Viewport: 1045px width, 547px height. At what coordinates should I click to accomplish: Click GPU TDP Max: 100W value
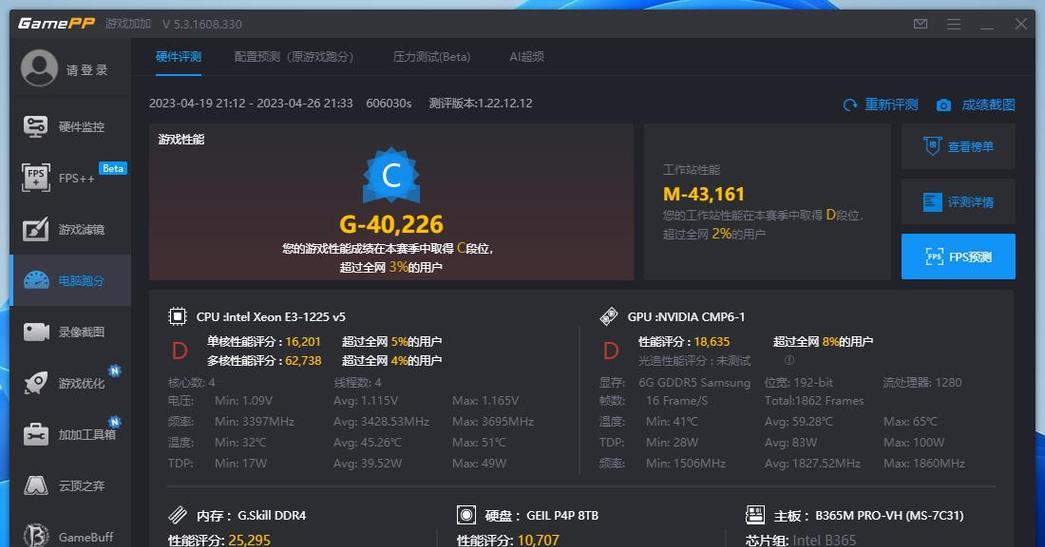914,442
